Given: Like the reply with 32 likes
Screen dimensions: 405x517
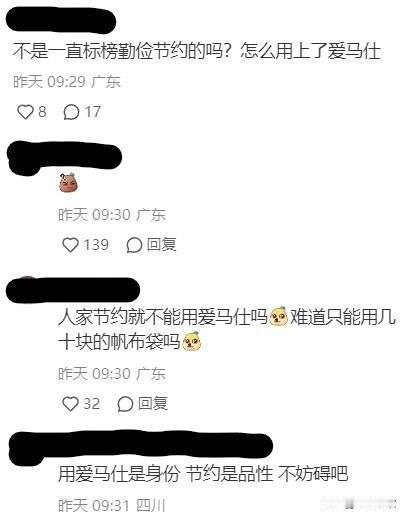Looking at the screenshot, I should click(70, 404).
